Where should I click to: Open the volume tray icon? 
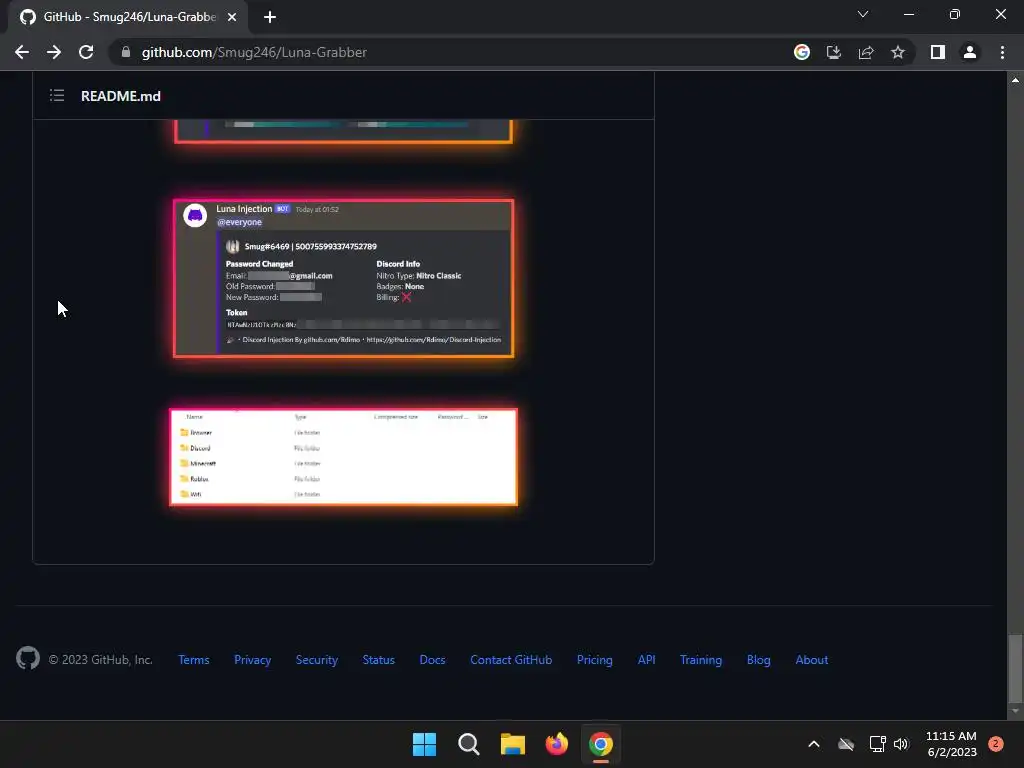click(x=901, y=744)
